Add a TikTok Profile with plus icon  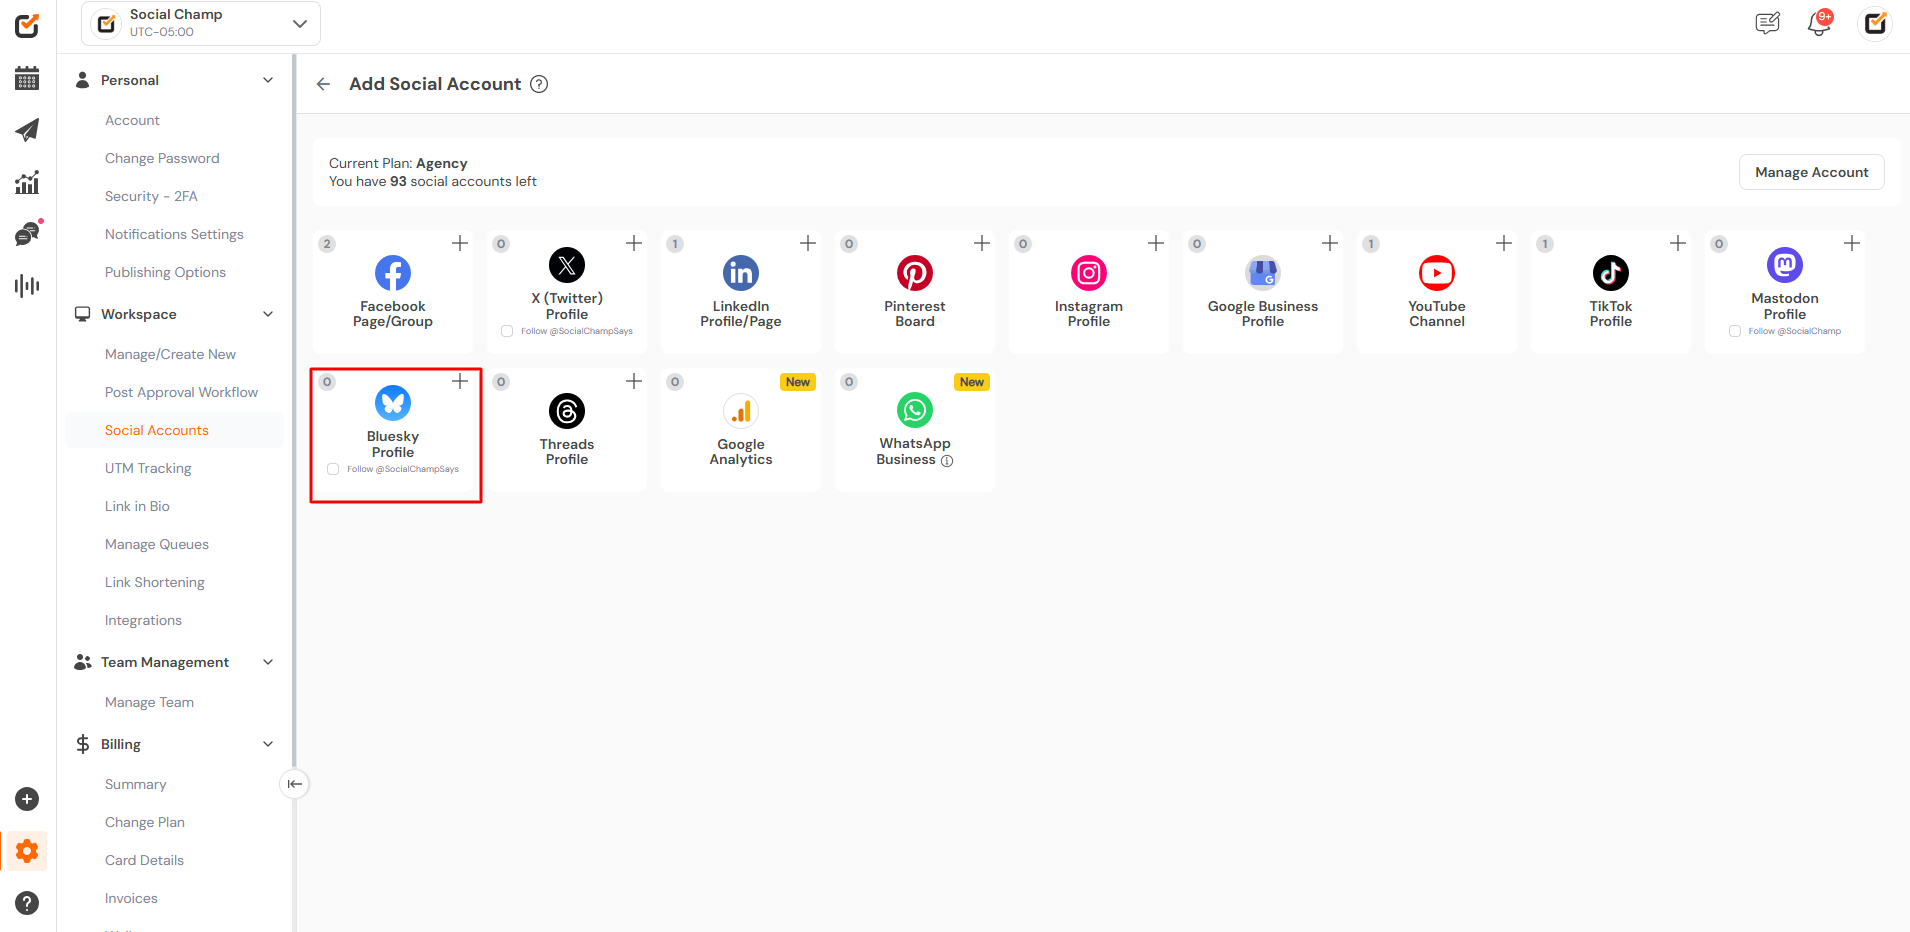[1677, 243]
